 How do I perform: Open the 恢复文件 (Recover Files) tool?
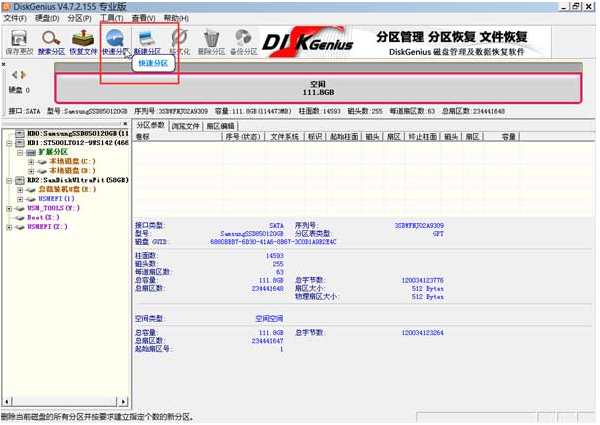pyautogui.click(x=83, y=40)
